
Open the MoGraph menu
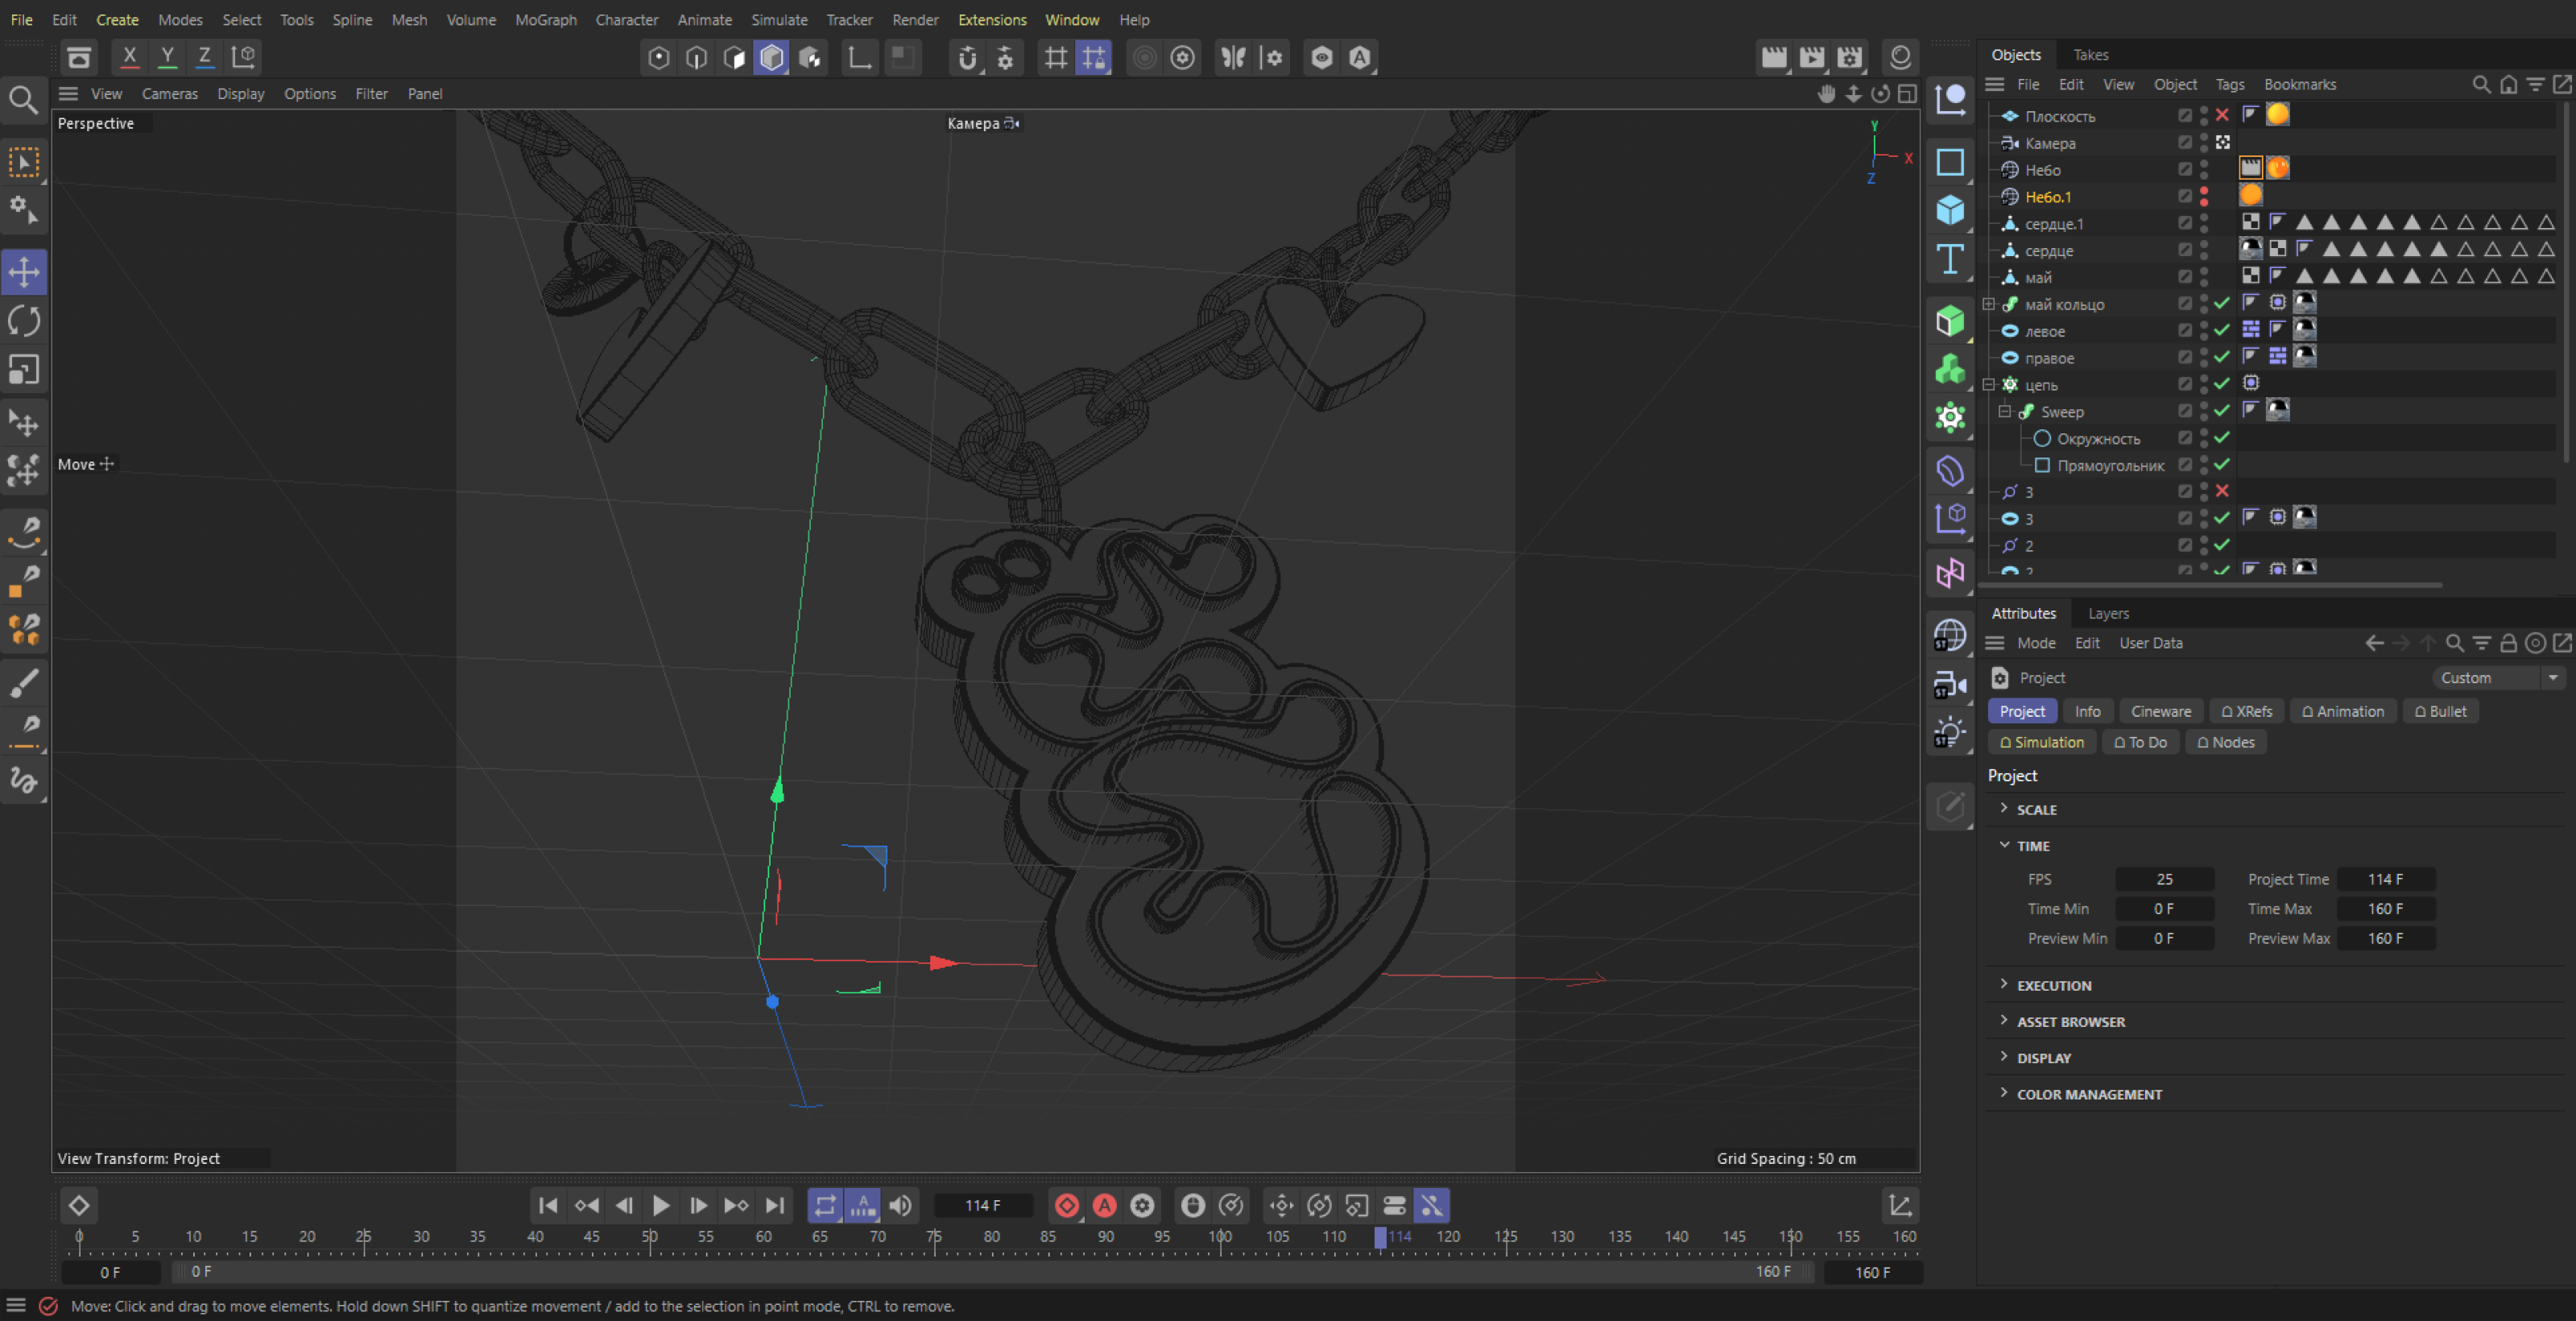tap(545, 20)
